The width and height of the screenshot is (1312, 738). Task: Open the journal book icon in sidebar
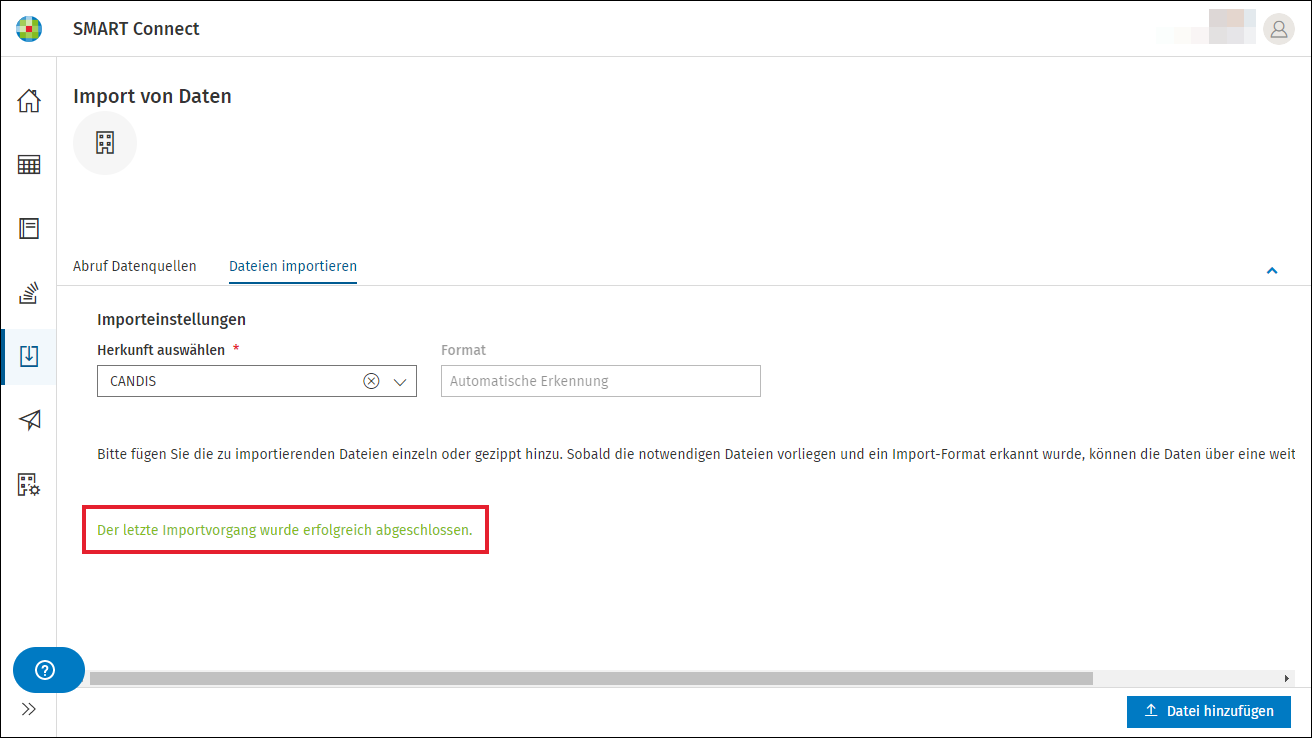(29, 229)
